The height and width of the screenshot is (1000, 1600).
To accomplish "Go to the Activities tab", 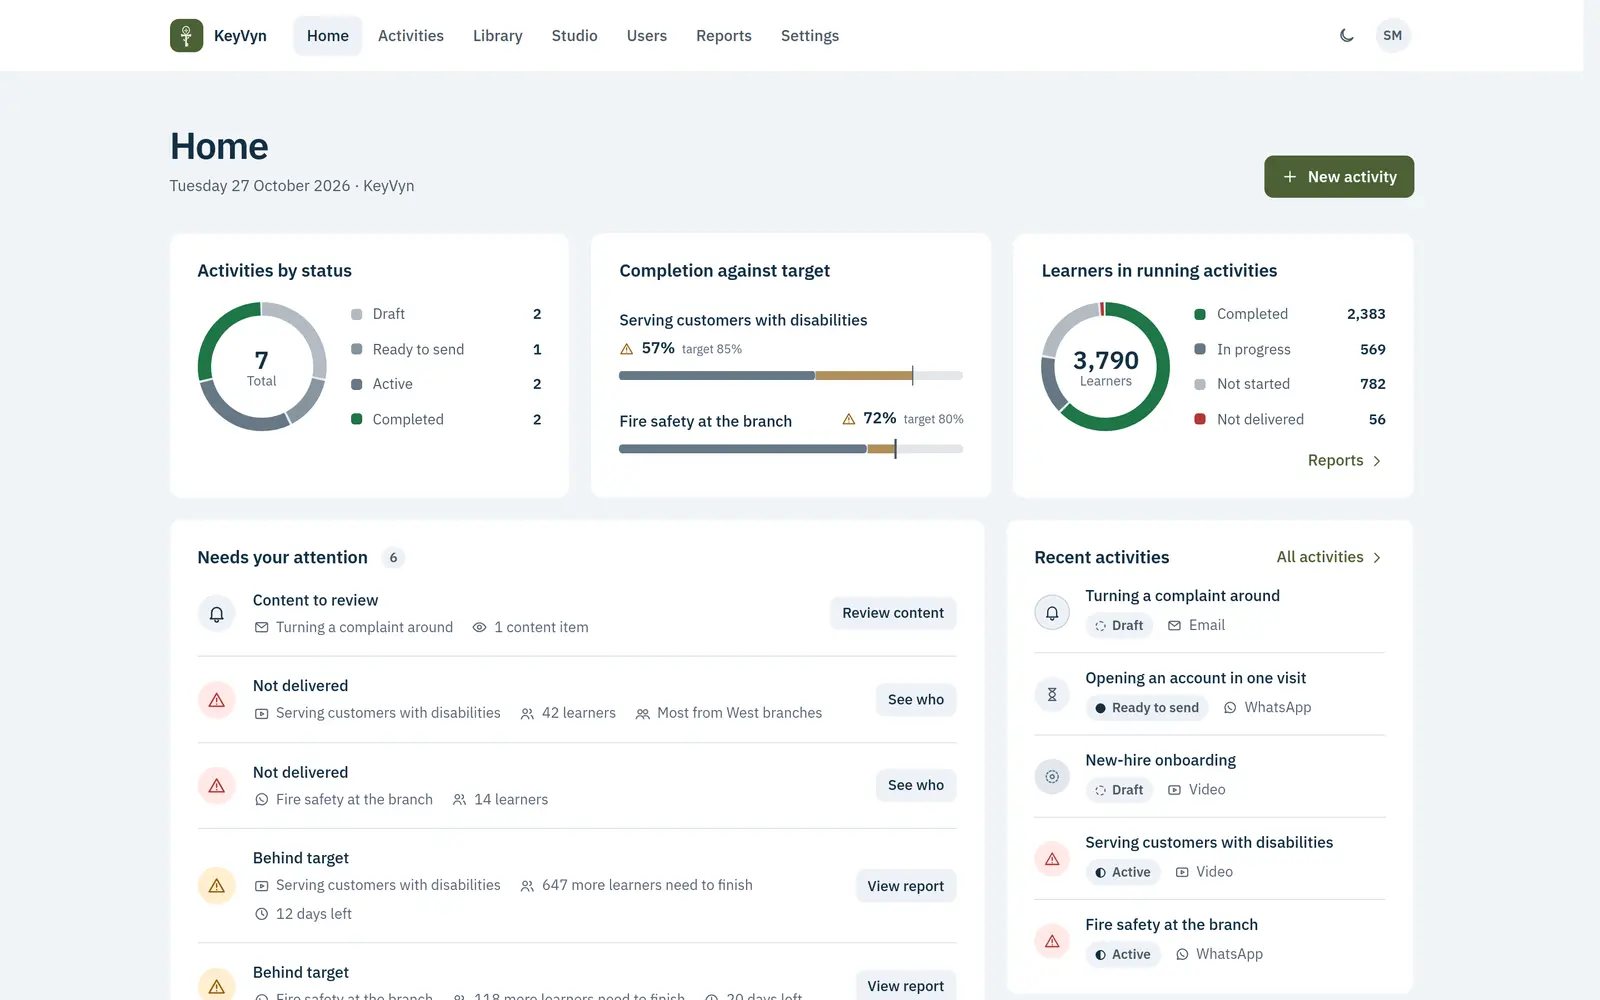I will [x=411, y=36].
